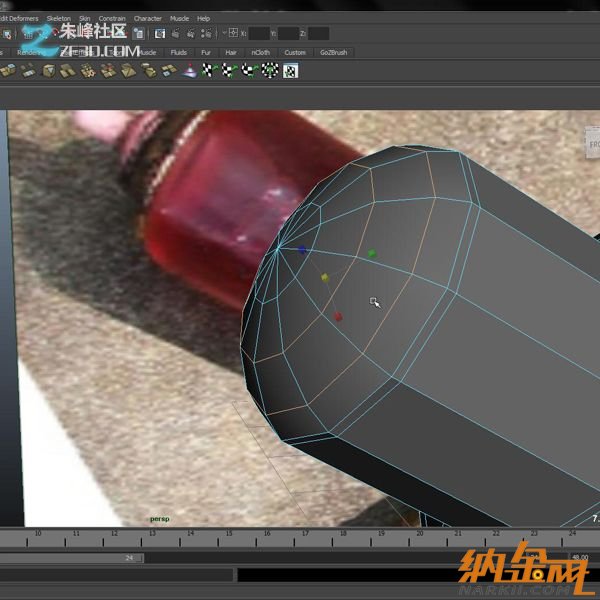Switch to the Fluids shelf tab
The height and width of the screenshot is (600, 600).
pyautogui.click(x=178, y=52)
